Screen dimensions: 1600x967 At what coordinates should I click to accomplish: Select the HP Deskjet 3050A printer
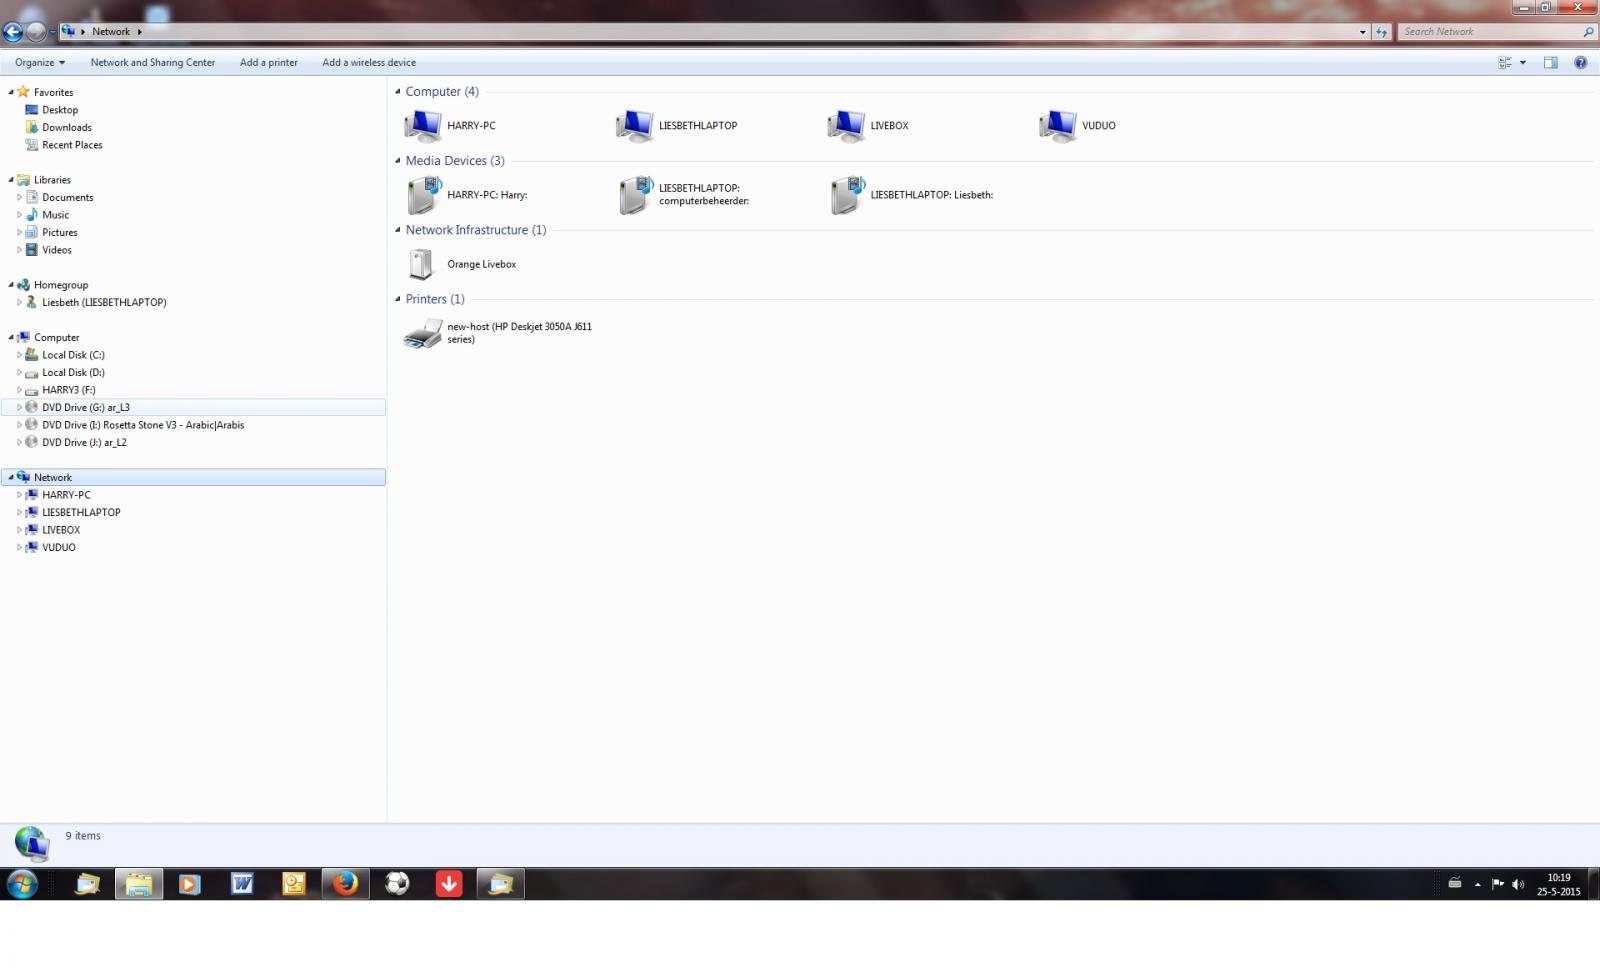click(423, 333)
